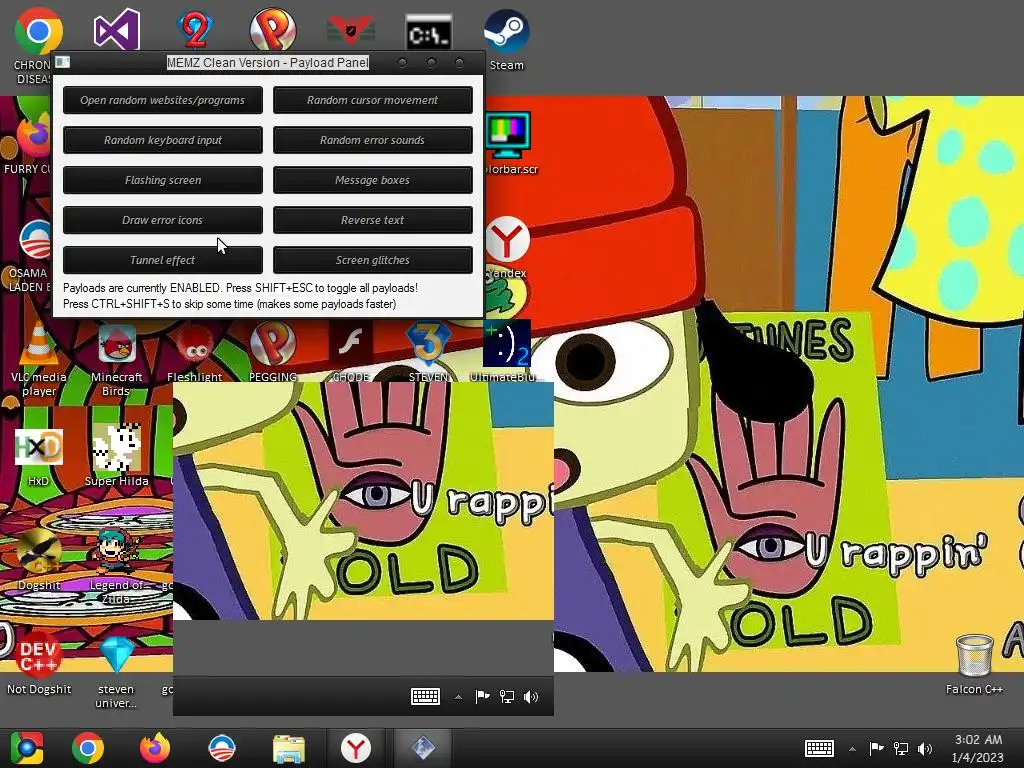Toggle the Random error sounds payload
Image resolution: width=1024 pixels, height=768 pixels.
[372, 140]
